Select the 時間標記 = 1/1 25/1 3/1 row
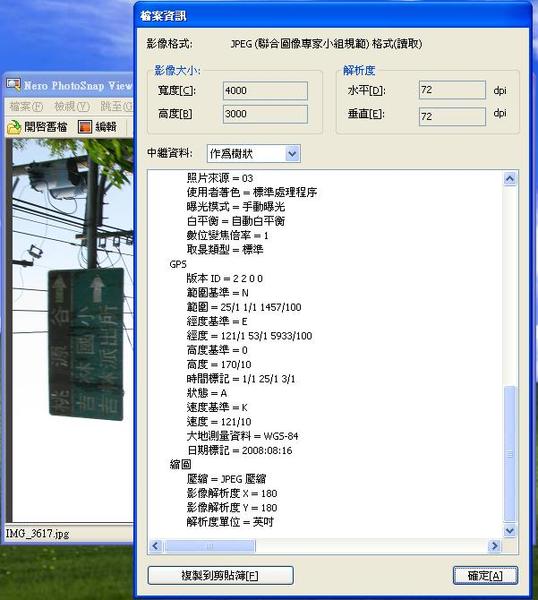Screen dimensions: 538x600 [x=241, y=379]
